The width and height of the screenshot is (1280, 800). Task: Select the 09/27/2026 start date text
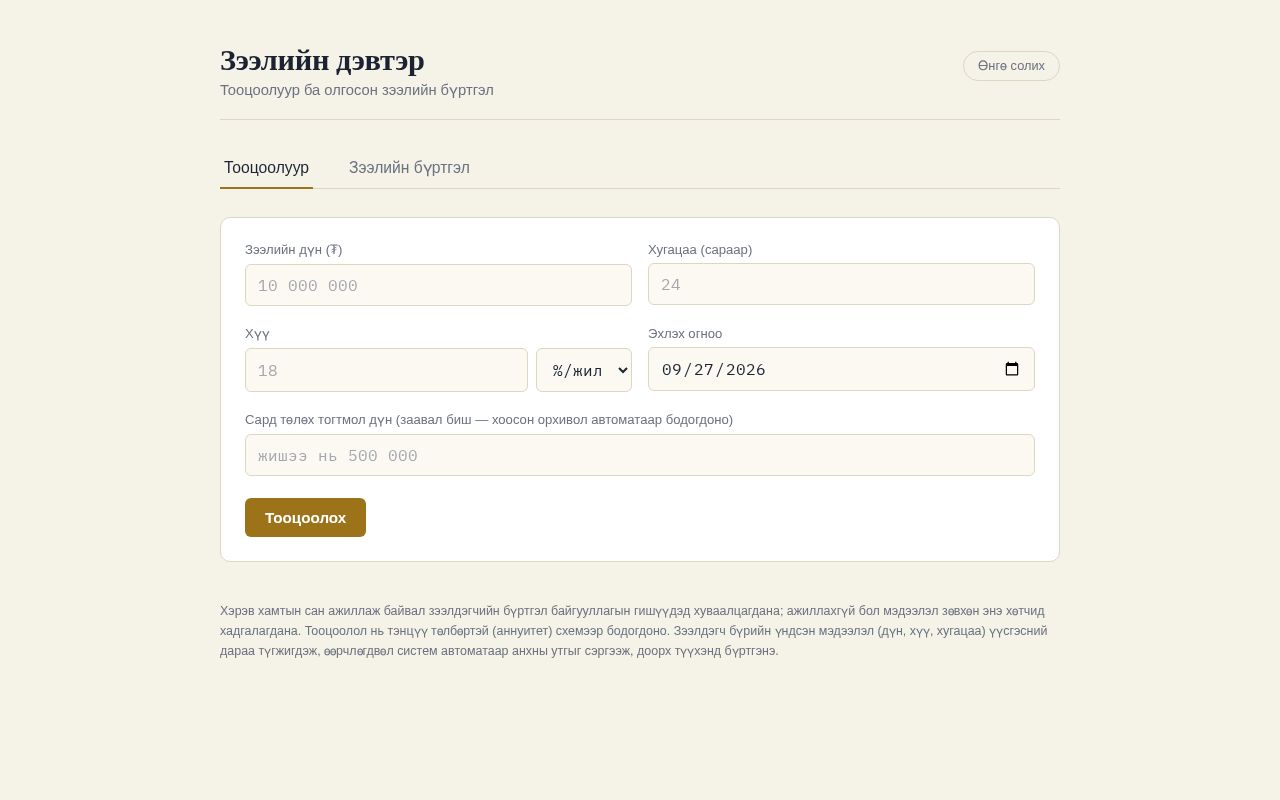tap(713, 370)
